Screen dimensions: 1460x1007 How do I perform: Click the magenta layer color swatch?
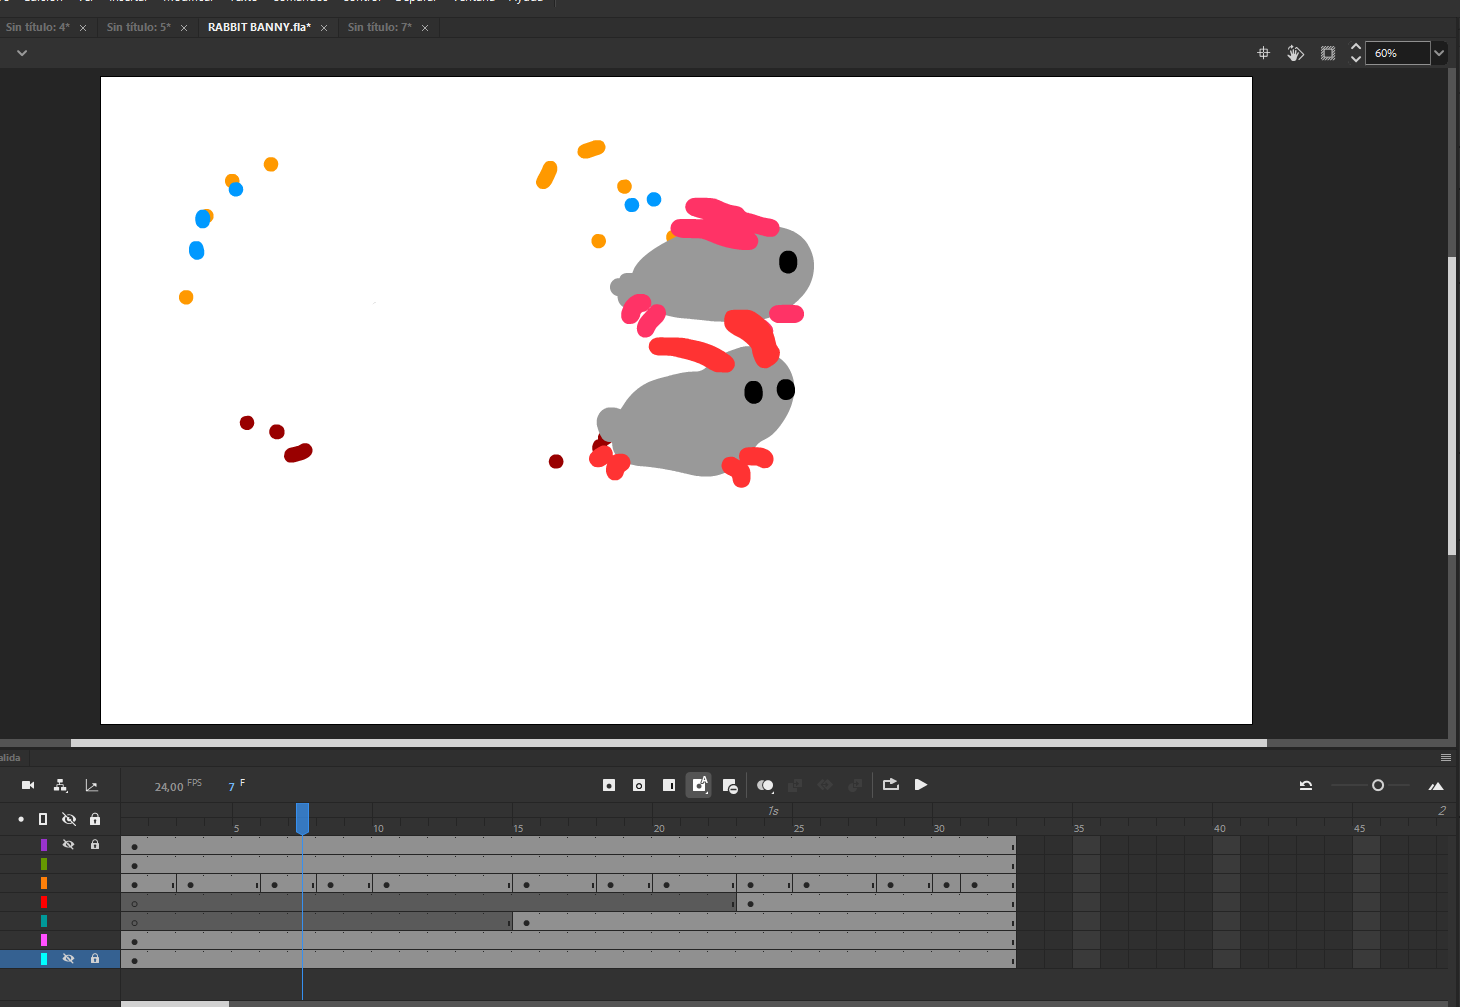[44, 940]
